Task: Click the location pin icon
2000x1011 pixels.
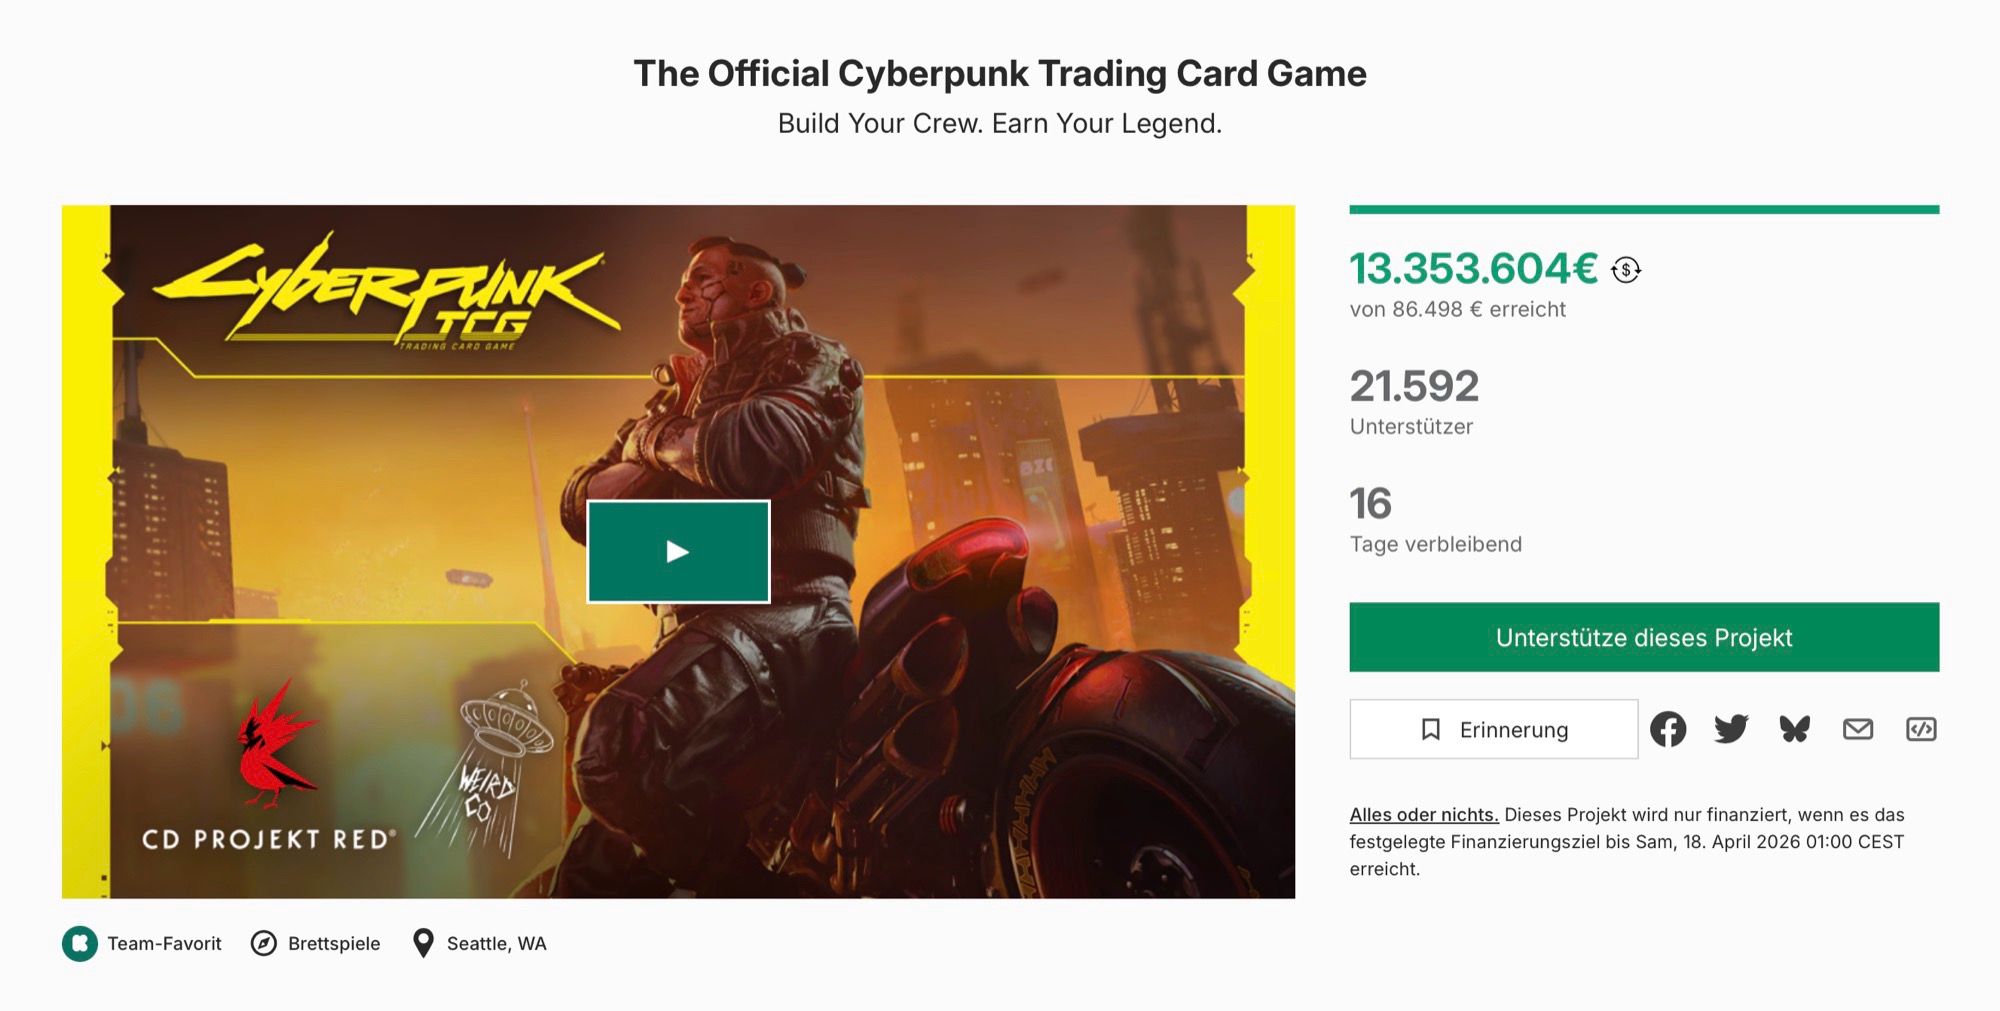Action: (423, 943)
